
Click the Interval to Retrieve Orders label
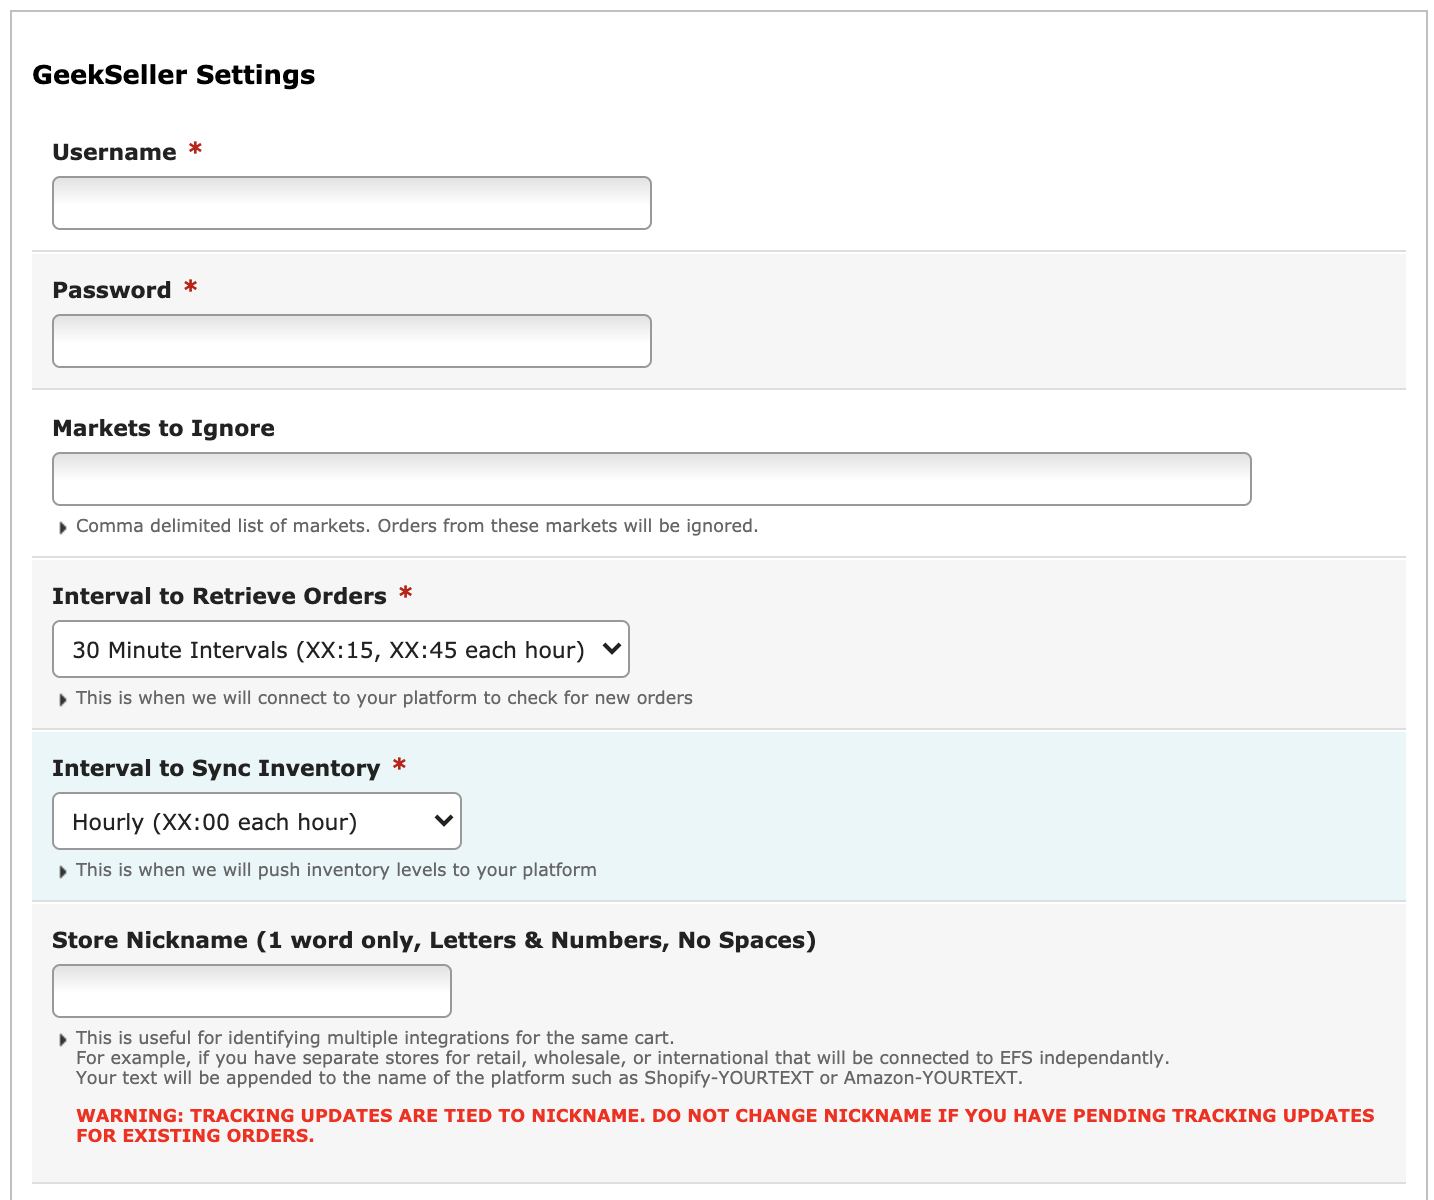219,596
